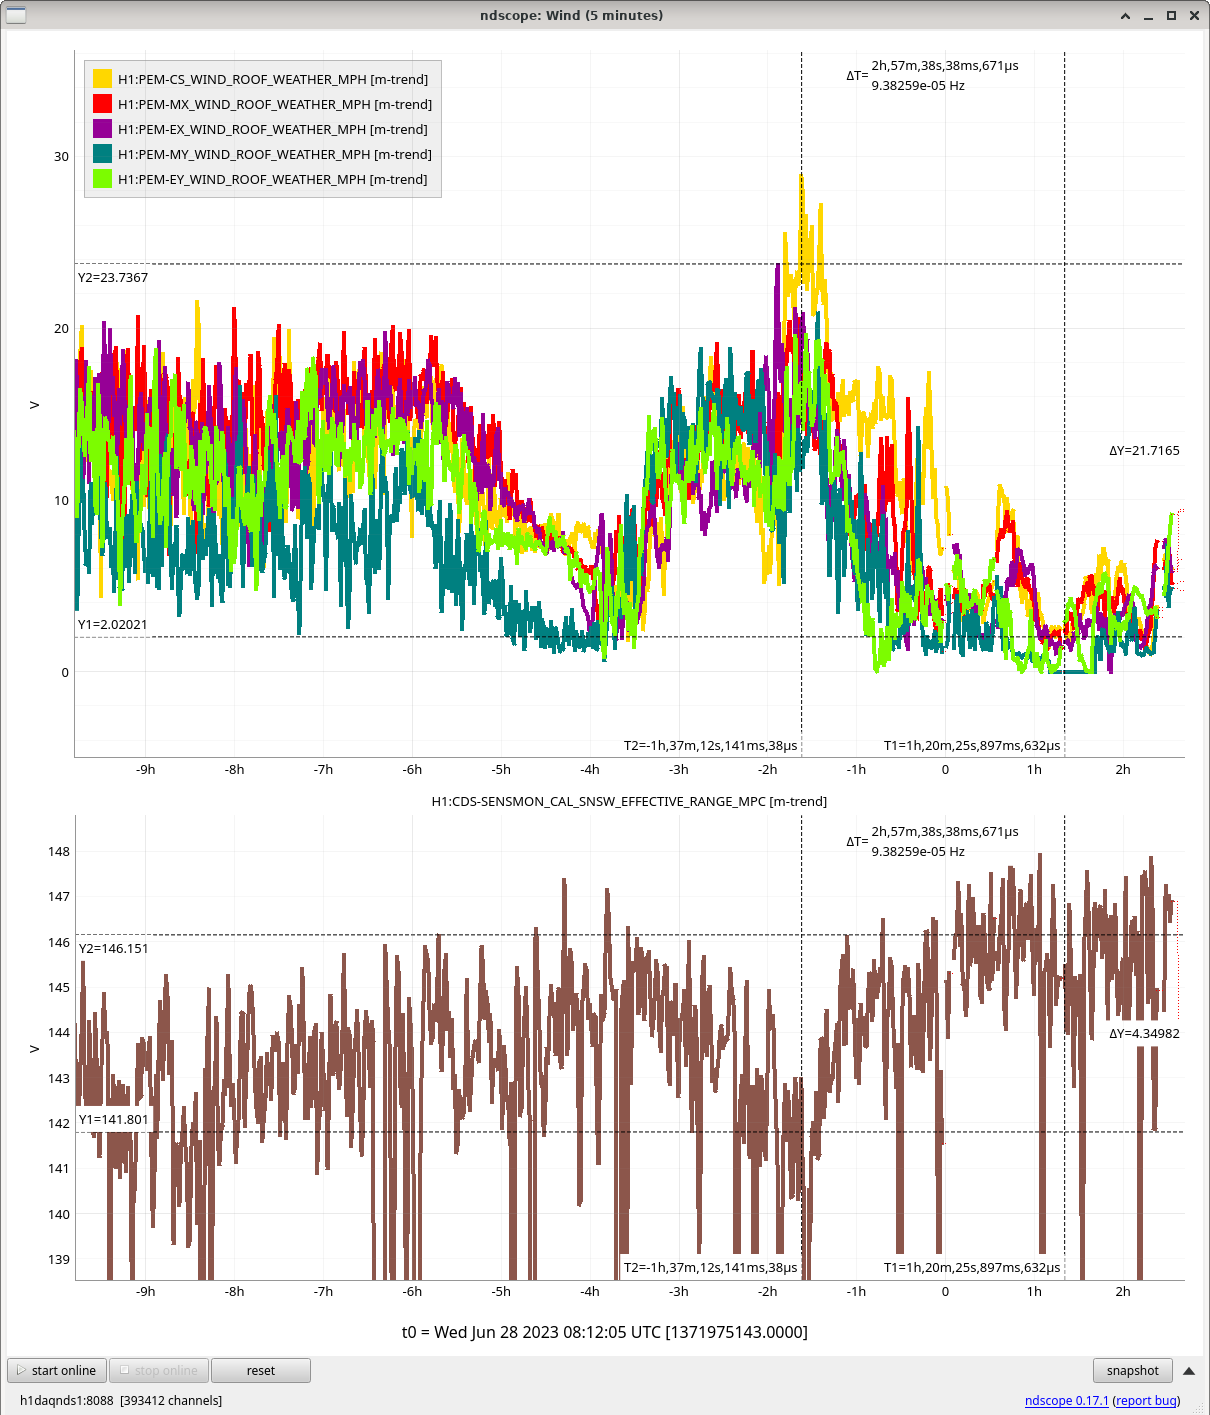Click the purple EX_WIND legend color marker
This screenshot has width=1210, height=1415.
pos(102,129)
